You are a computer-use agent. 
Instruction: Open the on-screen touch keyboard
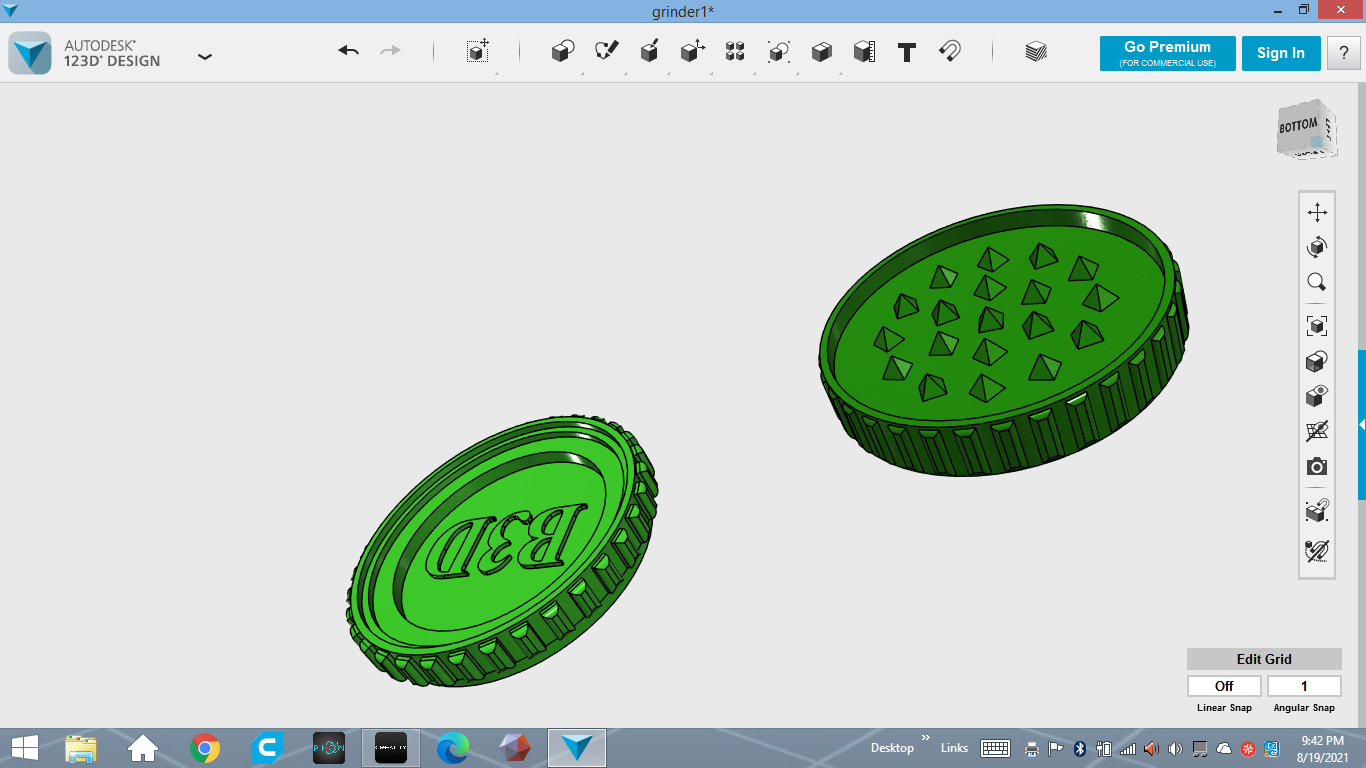coord(995,748)
